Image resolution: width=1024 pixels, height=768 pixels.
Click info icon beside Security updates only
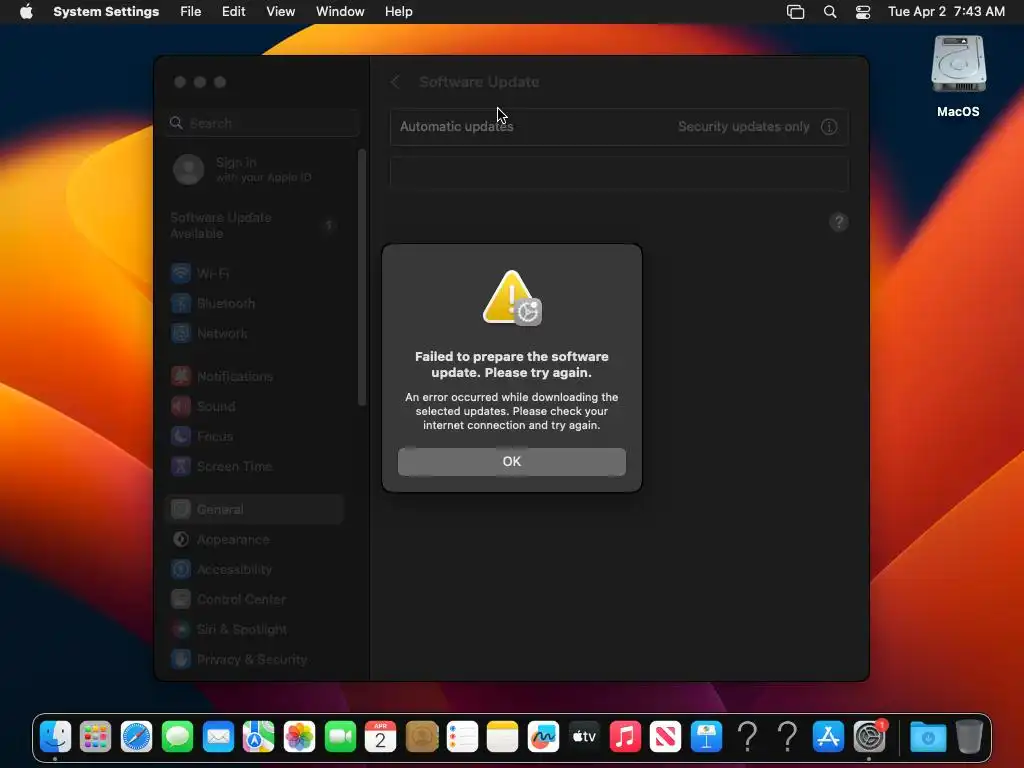(x=829, y=127)
